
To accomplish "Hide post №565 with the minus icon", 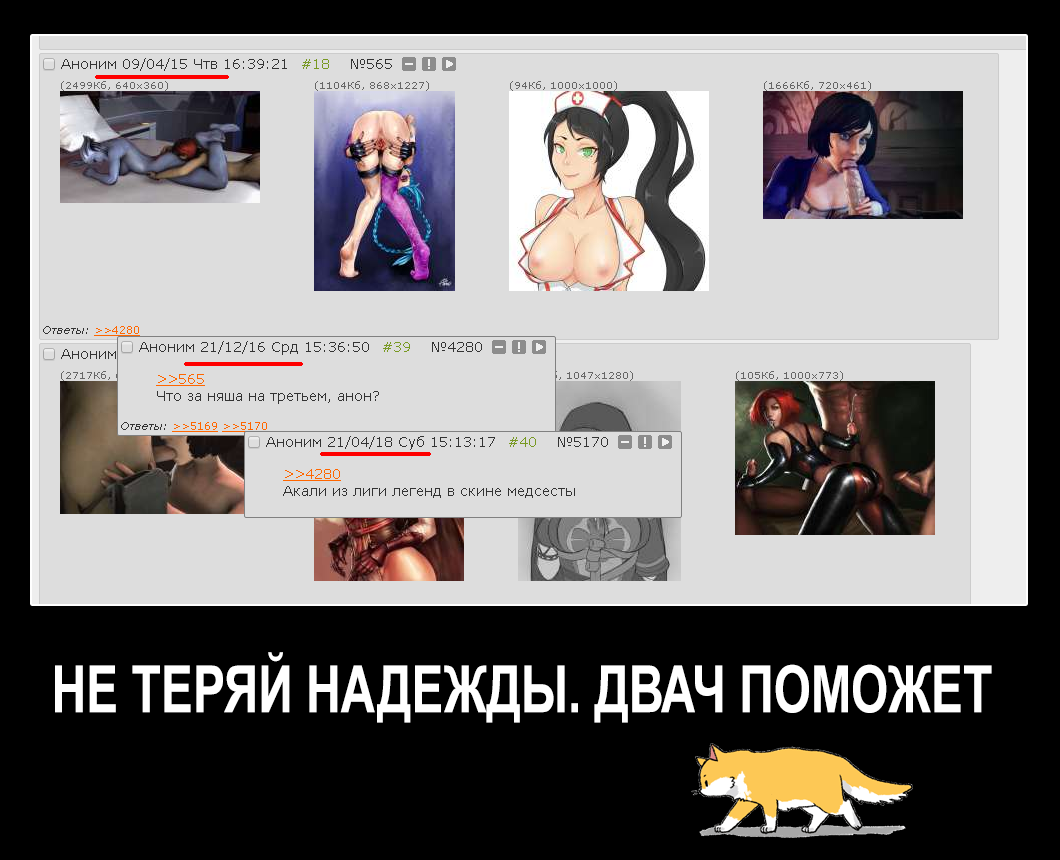I will pyautogui.click(x=409, y=64).
